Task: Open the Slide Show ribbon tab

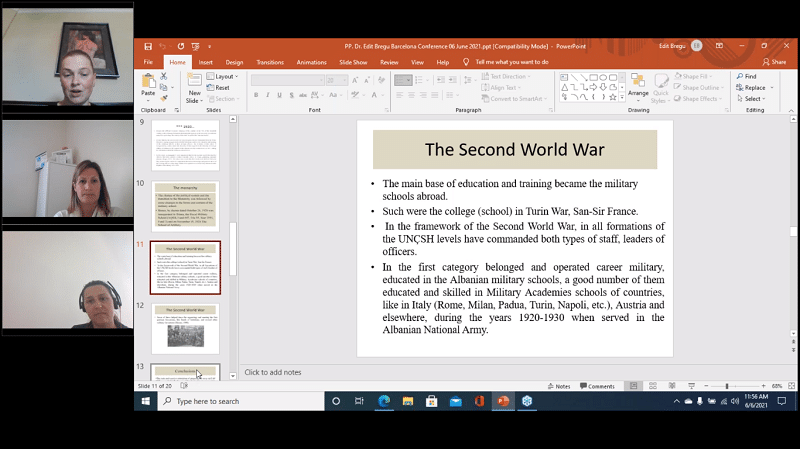Action: 353,62
